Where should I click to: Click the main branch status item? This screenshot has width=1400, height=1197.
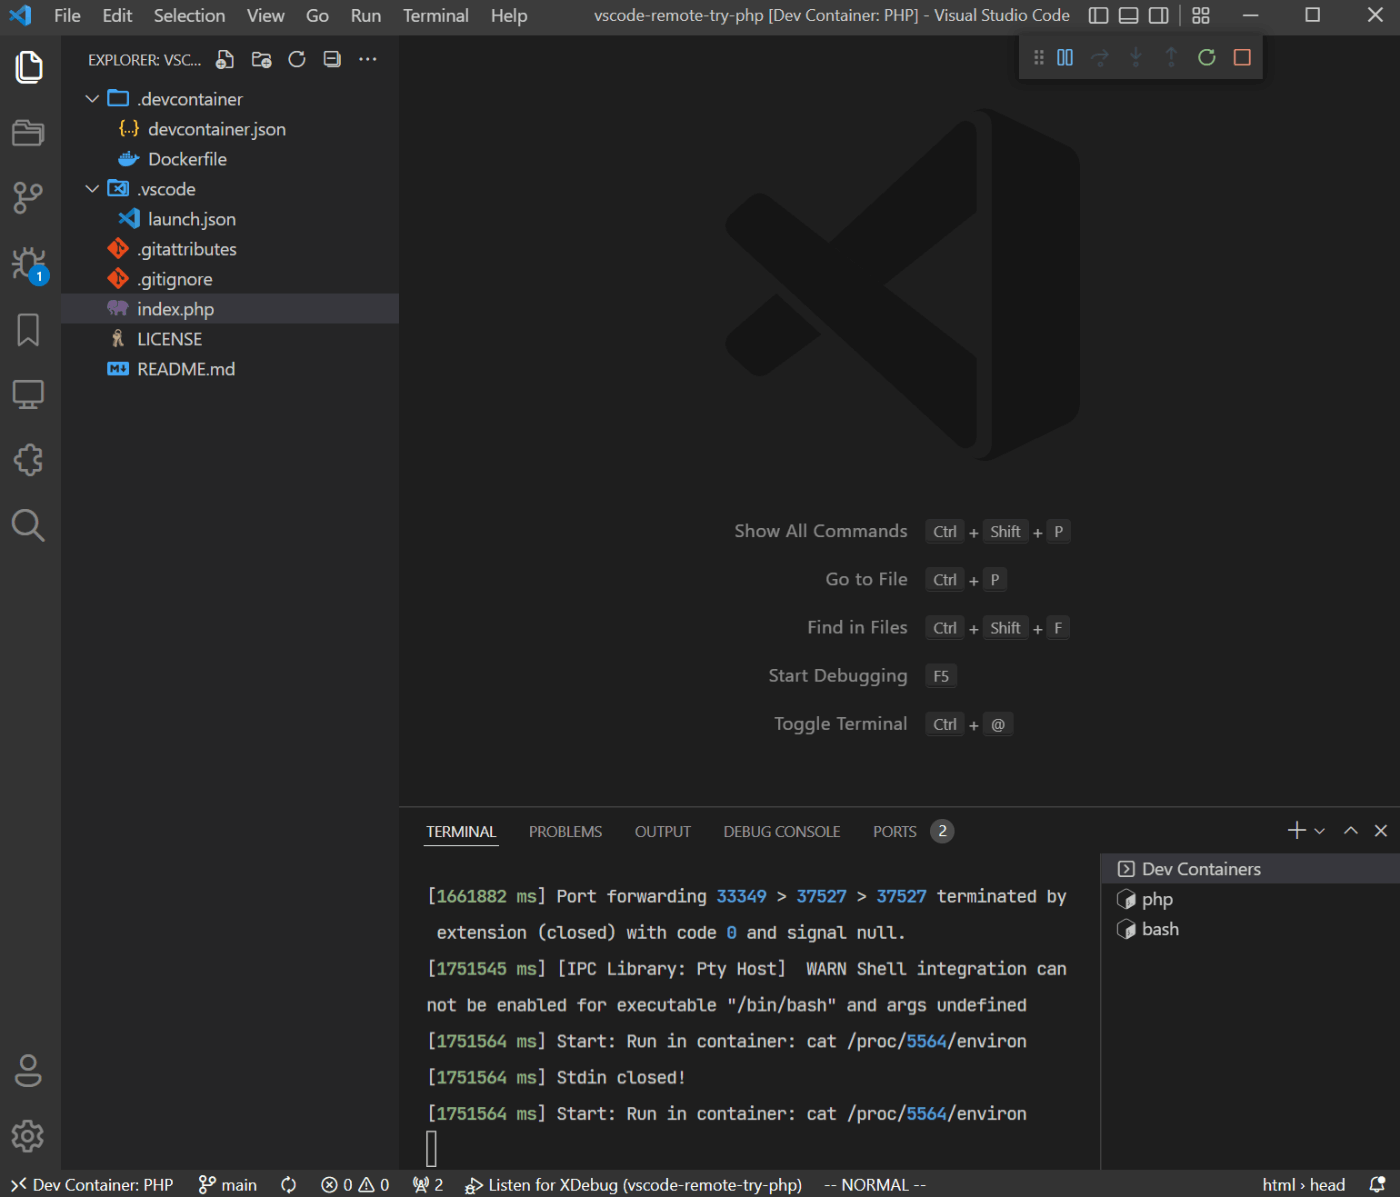point(228,1185)
